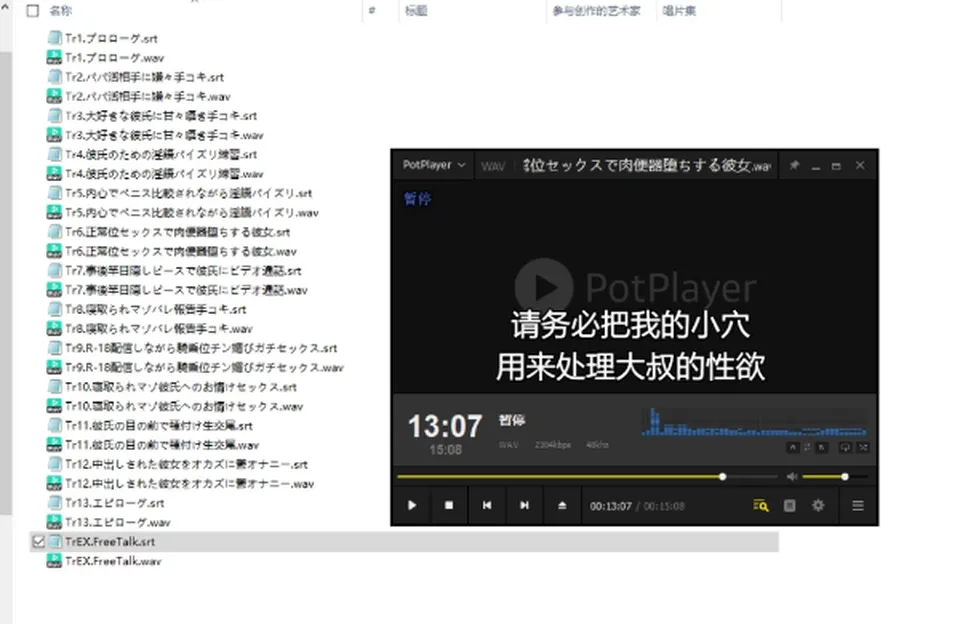Select file Tr13.エピローグ.wav
Image resolution: width=960 pixels, height=624 pixels.
click(108, 522)
